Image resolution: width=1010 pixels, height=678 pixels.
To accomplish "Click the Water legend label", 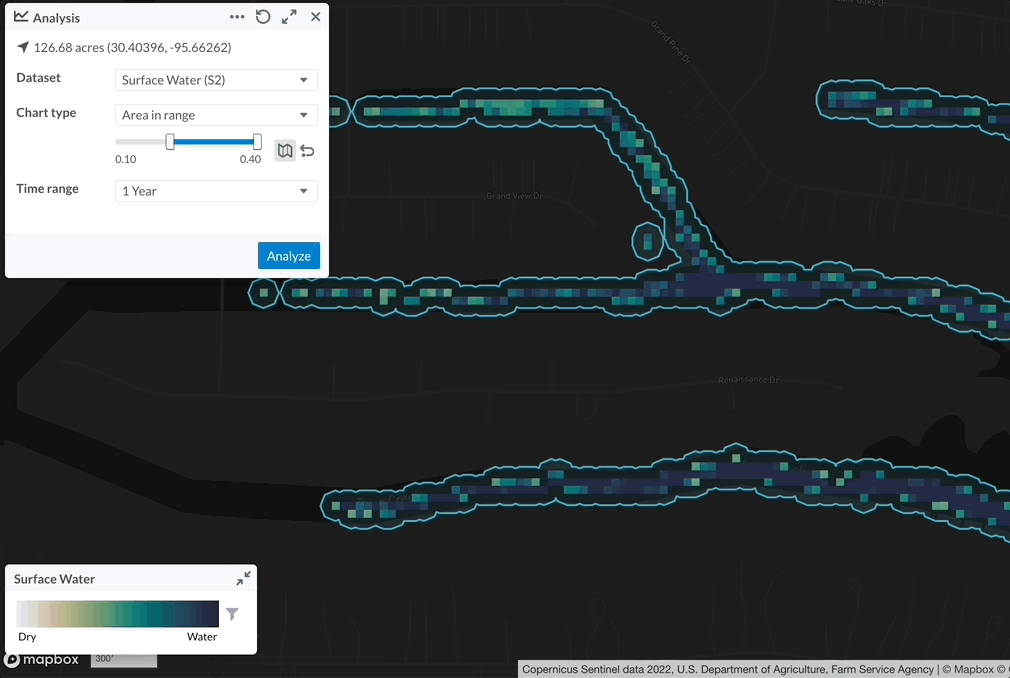I will pos(202,636).
